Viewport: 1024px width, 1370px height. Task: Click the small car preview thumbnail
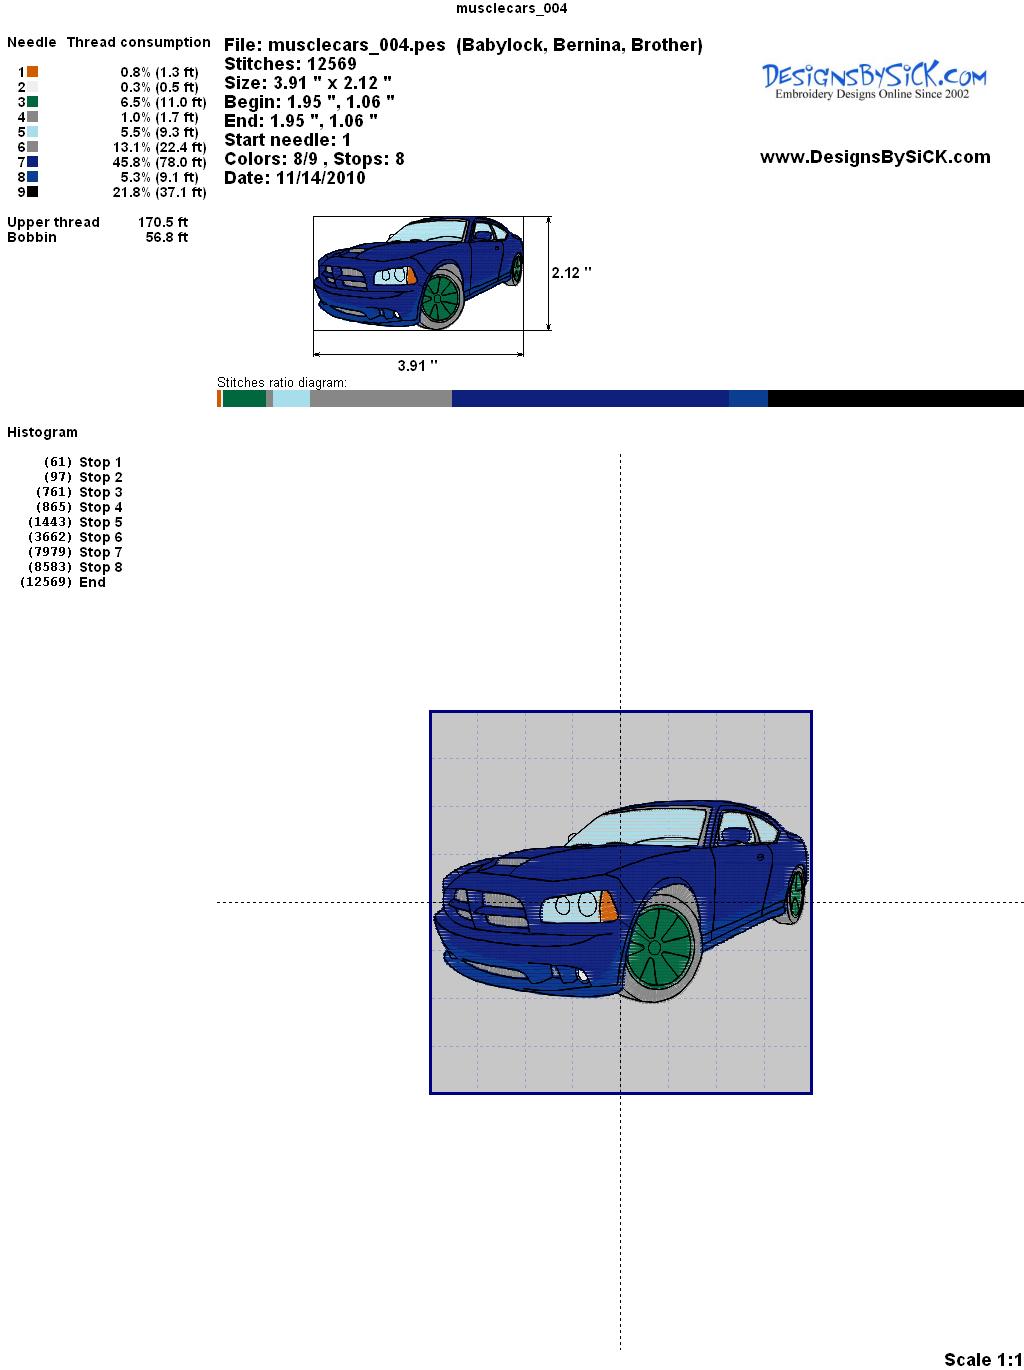pyautogui.click(x=418, y=272)
